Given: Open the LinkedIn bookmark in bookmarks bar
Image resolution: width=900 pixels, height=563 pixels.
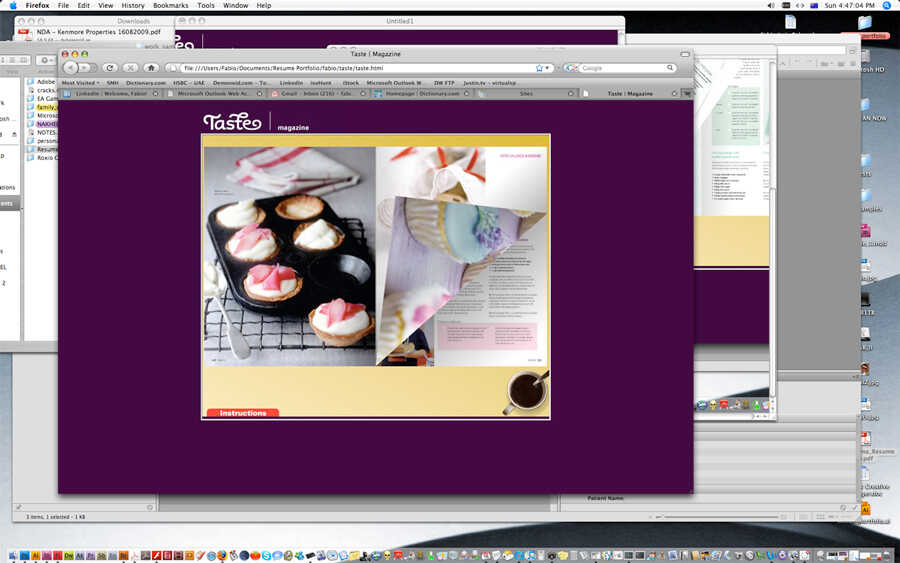Looking at the screenshot, I should (291, 83).
